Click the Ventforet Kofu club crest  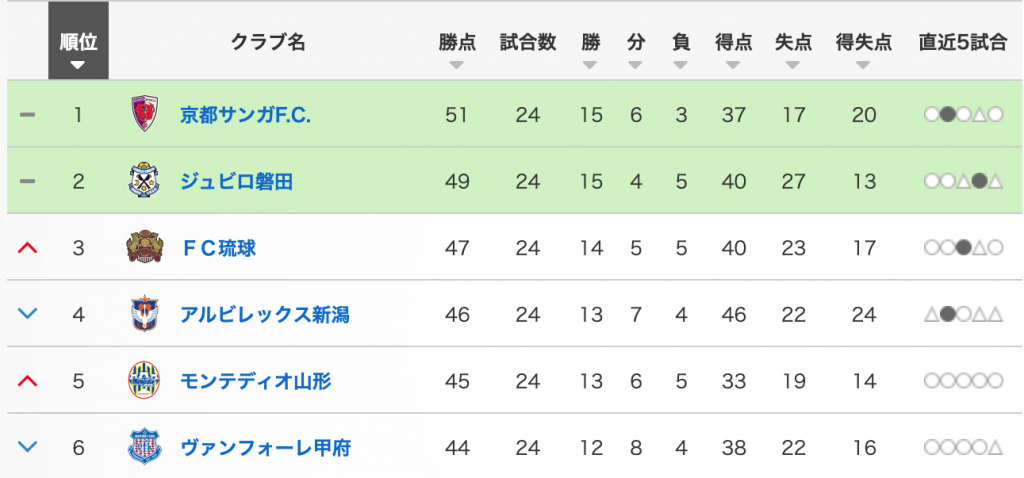click(x=144, y=447)
